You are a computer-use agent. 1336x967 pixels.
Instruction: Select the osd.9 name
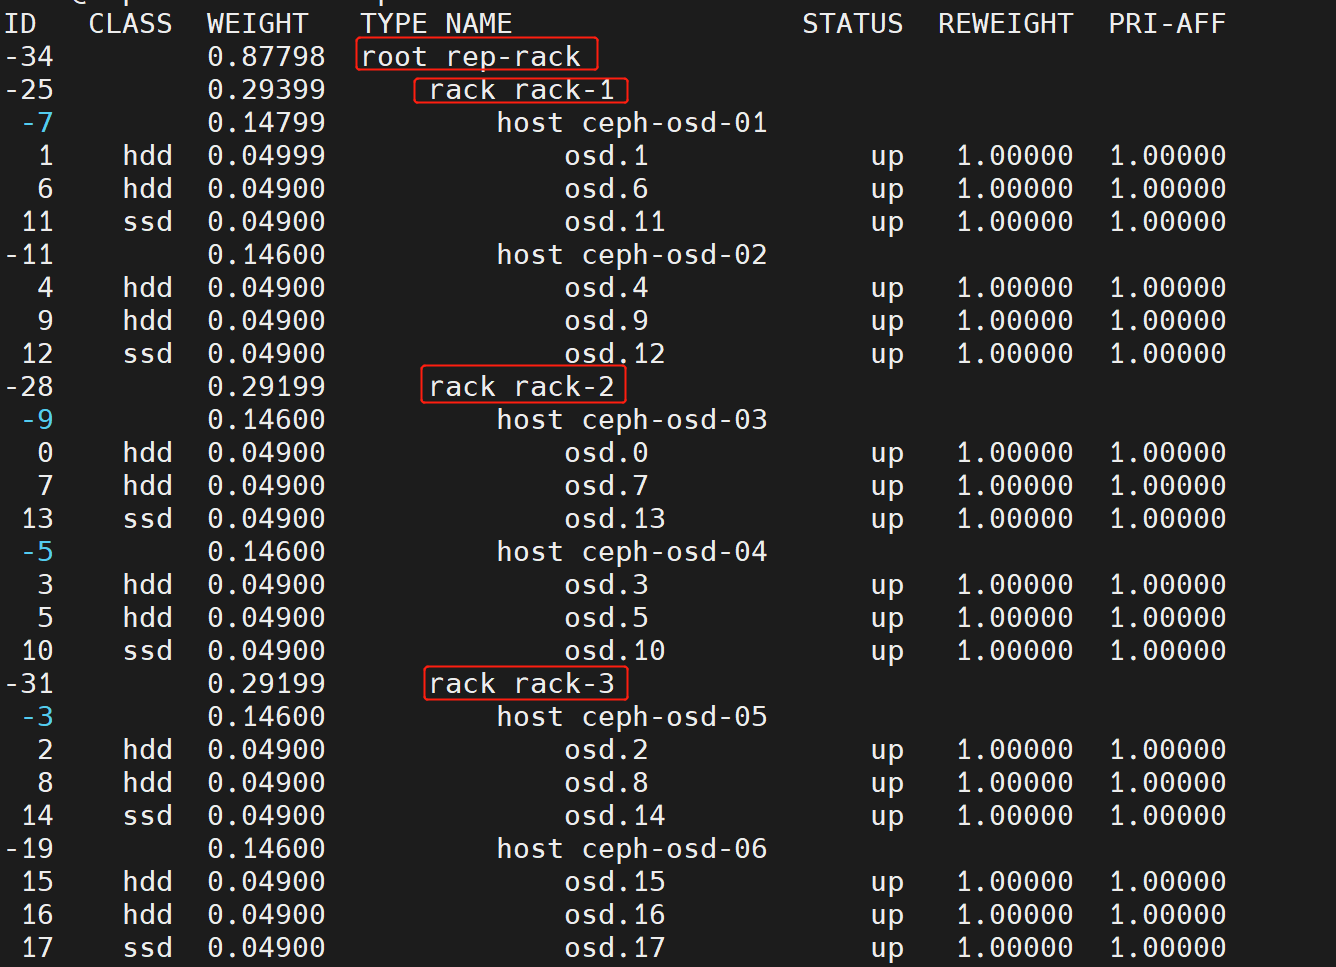606,321
